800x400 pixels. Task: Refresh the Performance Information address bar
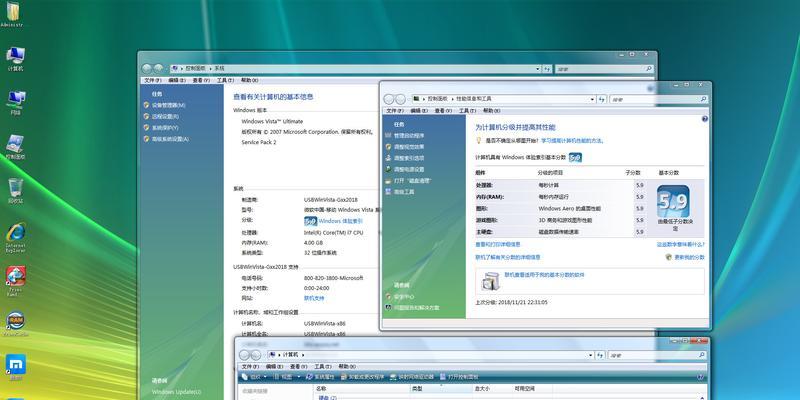[x=602, y=99]
